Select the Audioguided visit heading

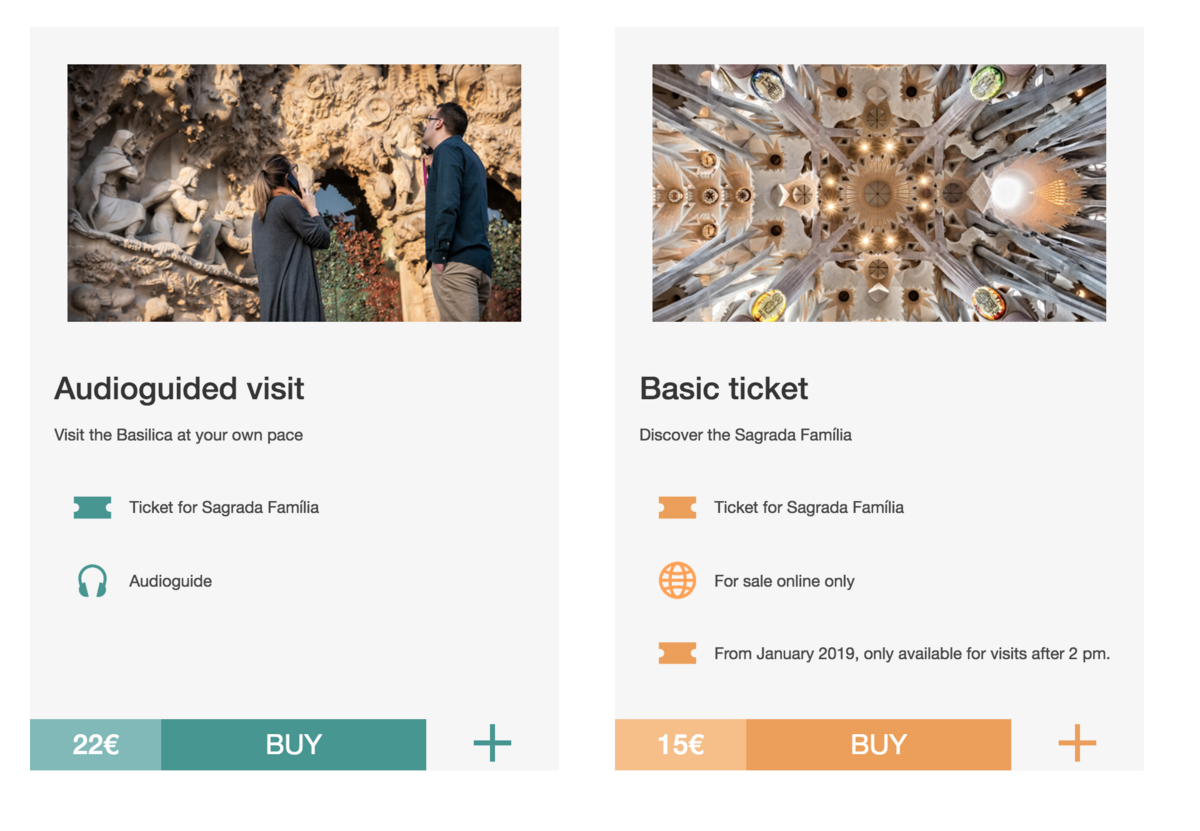(x=179, y=388)
